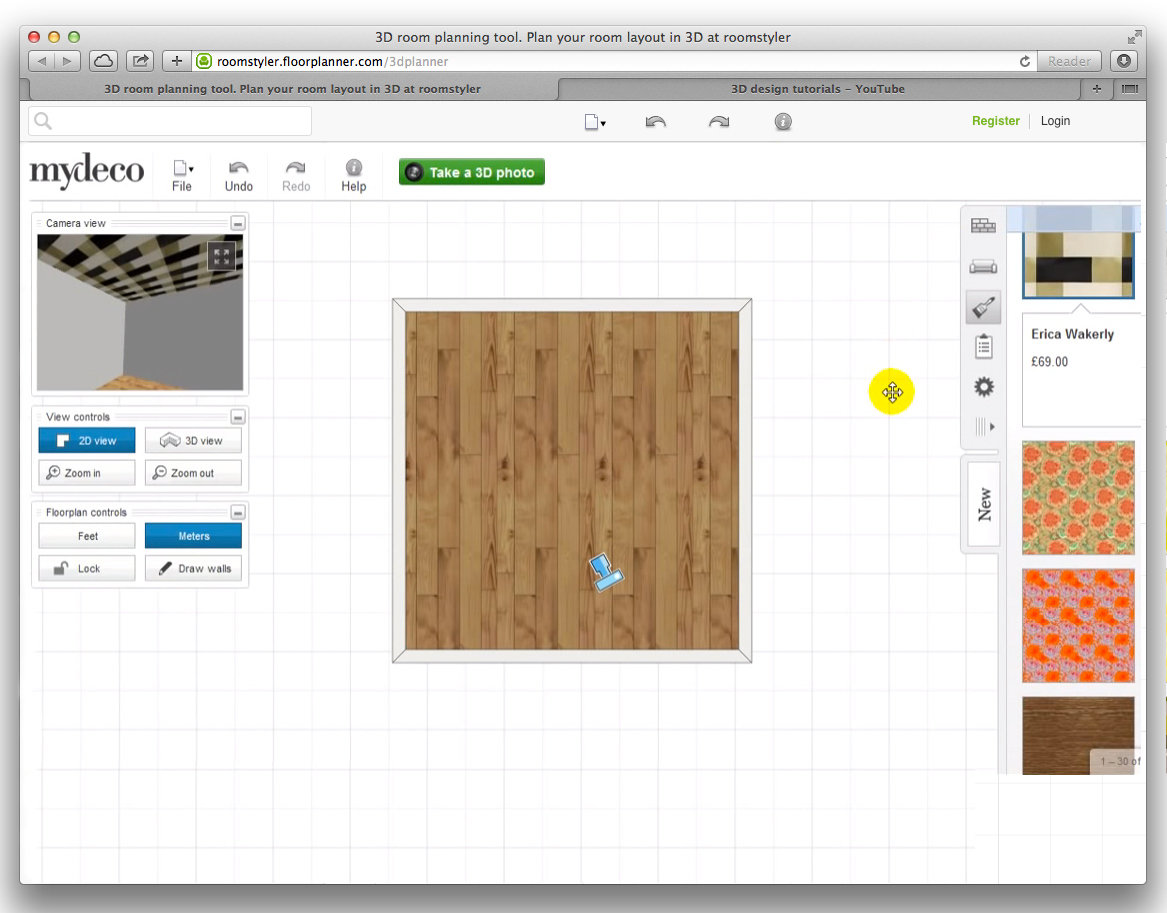Click Take a 3D photo button
This screenshot has height=913, width=1167.
coord(472,172)
